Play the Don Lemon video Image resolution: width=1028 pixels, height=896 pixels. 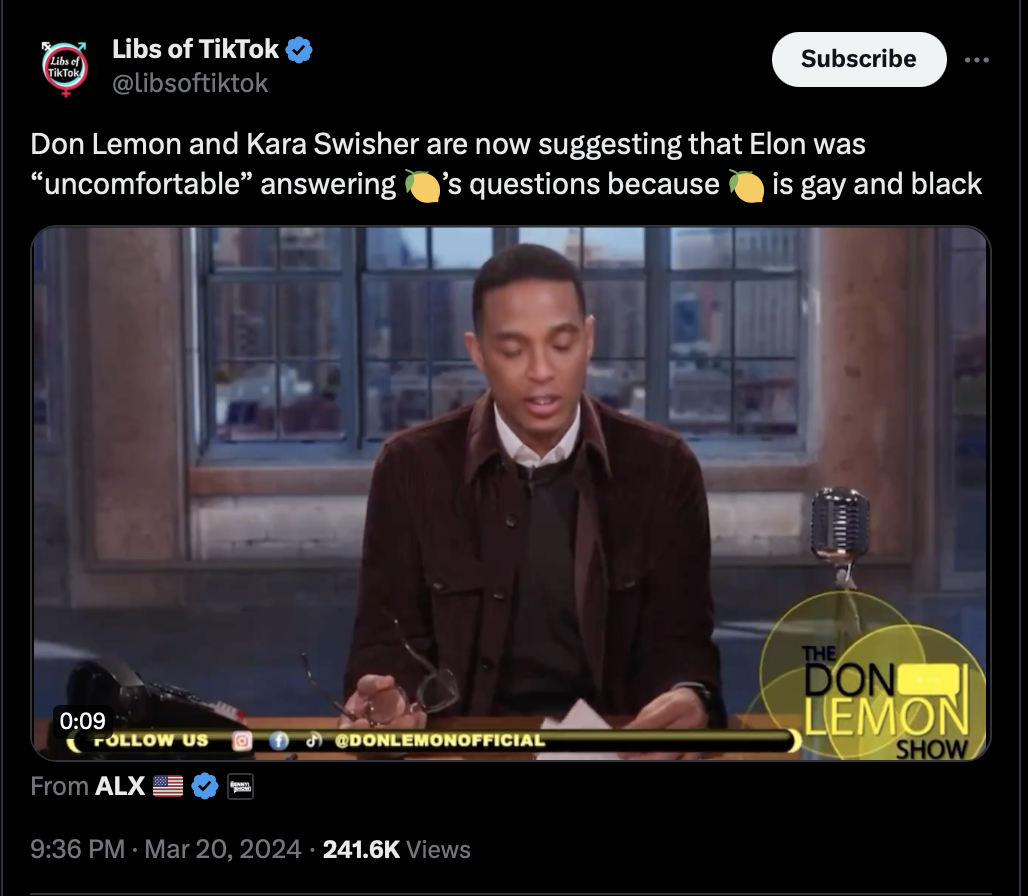point(511,493)
